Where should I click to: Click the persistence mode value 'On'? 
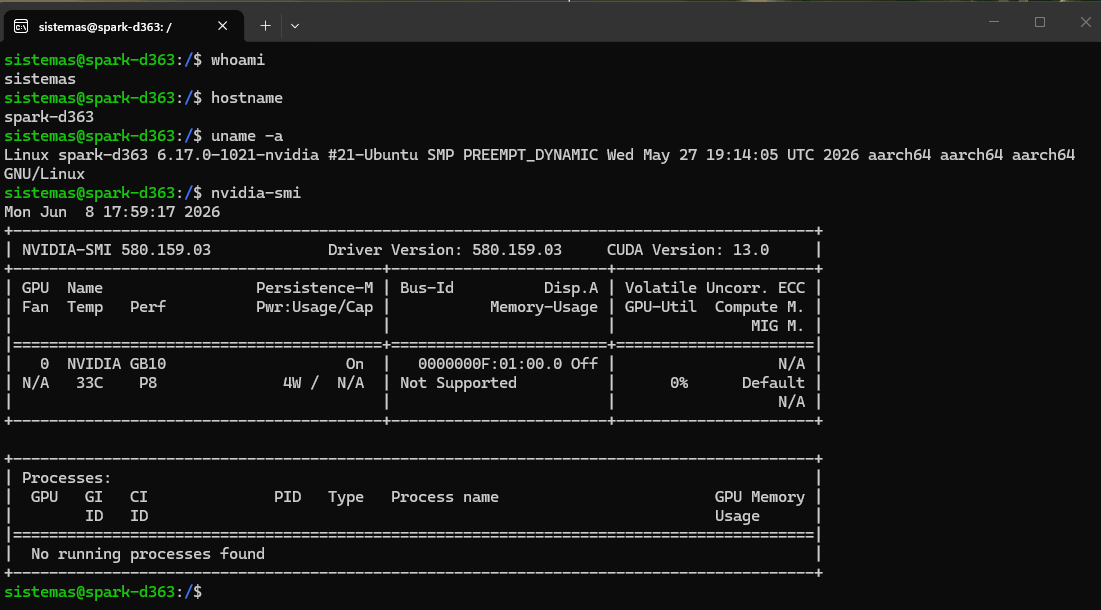pos(355,364)
